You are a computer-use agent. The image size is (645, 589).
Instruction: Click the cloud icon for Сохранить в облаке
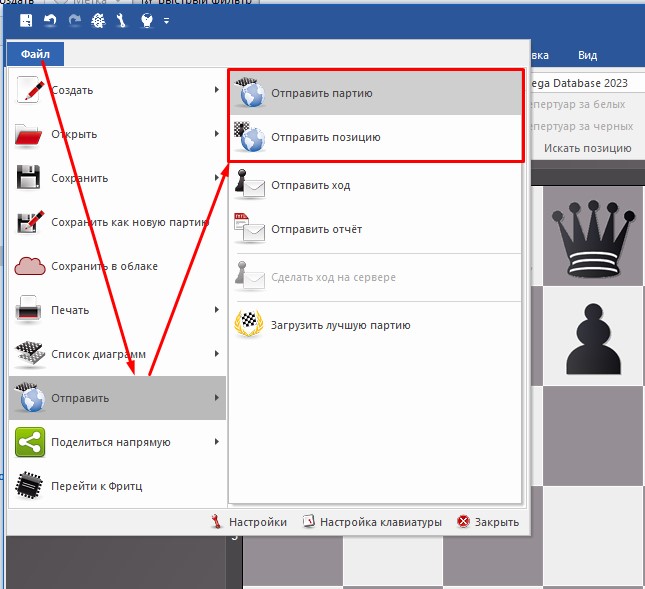pos(30,267)
